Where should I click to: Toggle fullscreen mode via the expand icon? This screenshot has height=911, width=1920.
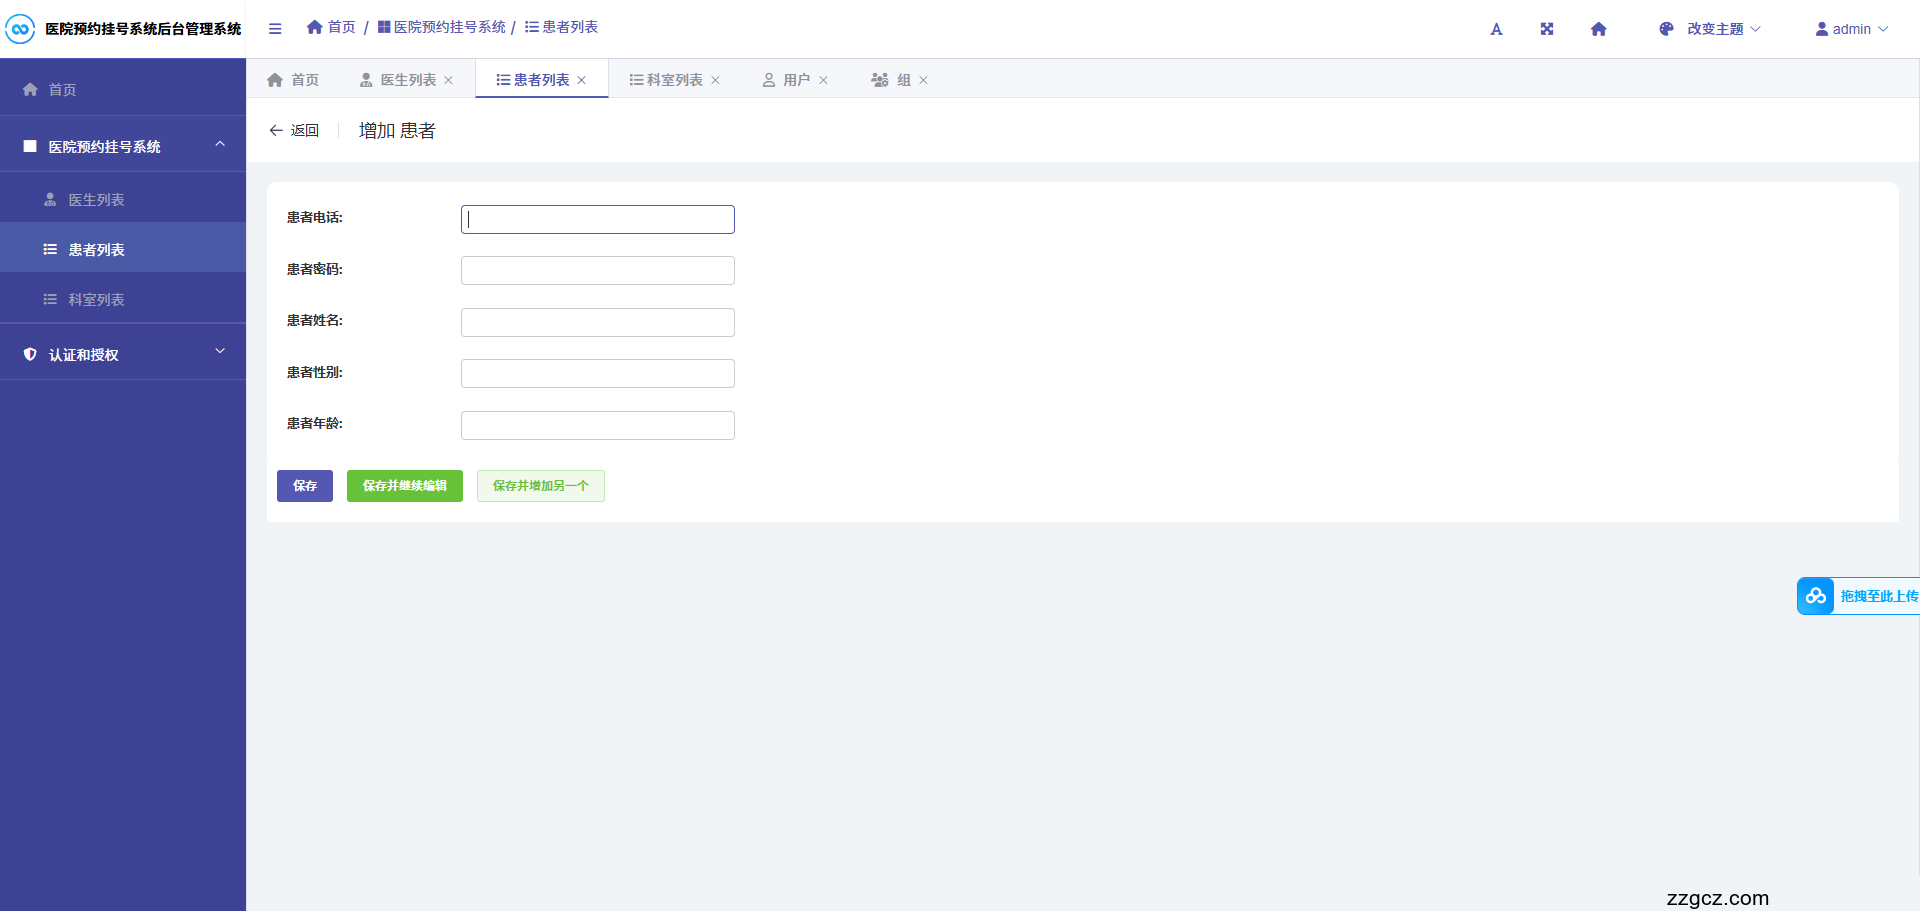click(x=1547, y=29)
